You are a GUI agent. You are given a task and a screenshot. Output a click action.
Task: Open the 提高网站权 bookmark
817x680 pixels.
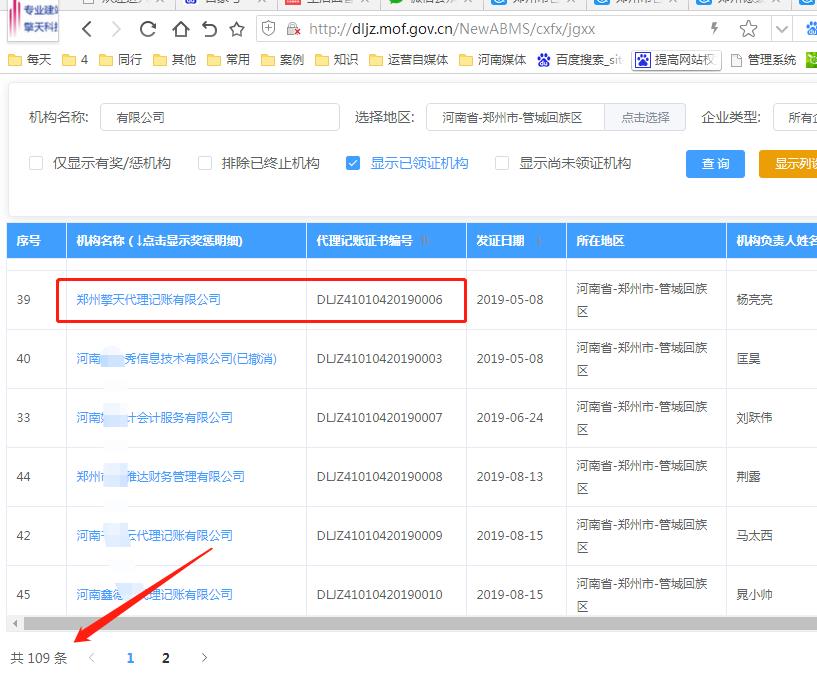[676, 60]
